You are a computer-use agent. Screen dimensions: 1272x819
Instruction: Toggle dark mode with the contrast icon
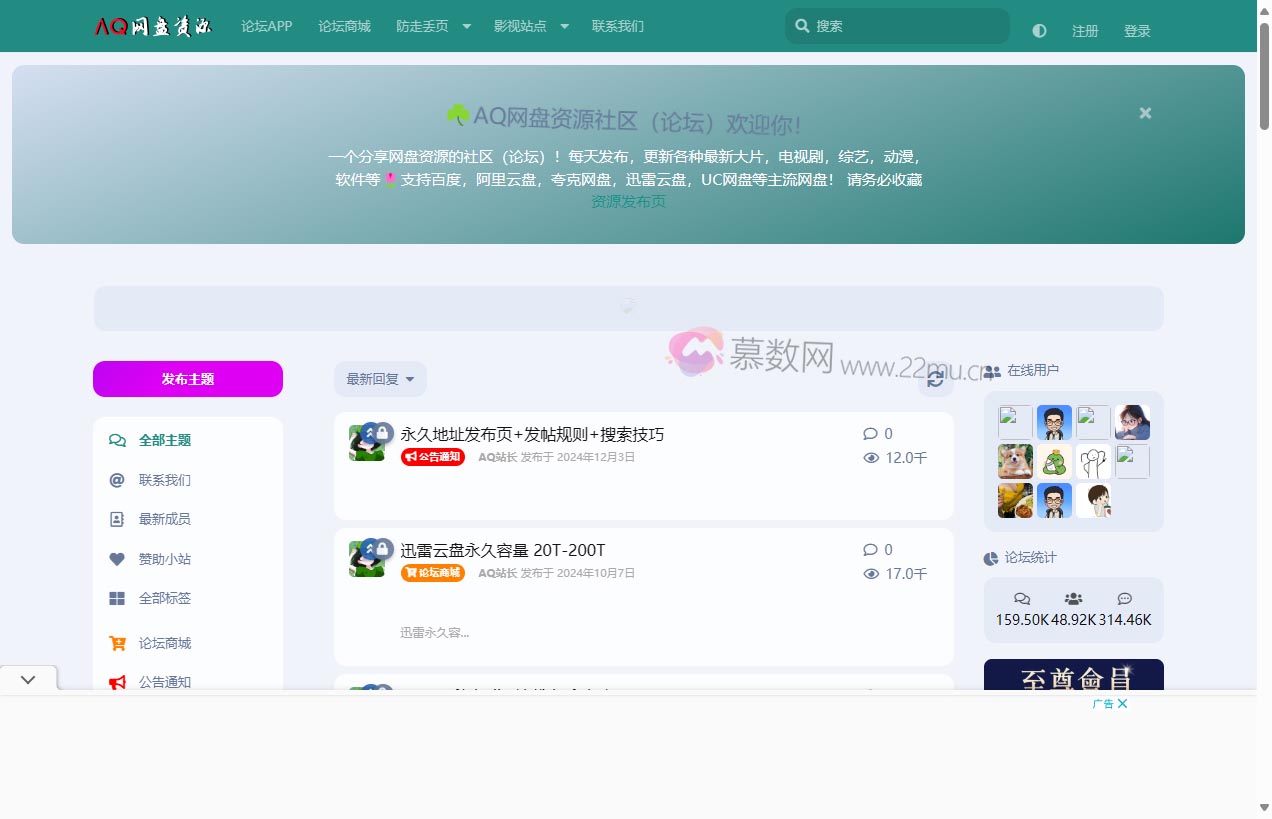point(1038,31)
